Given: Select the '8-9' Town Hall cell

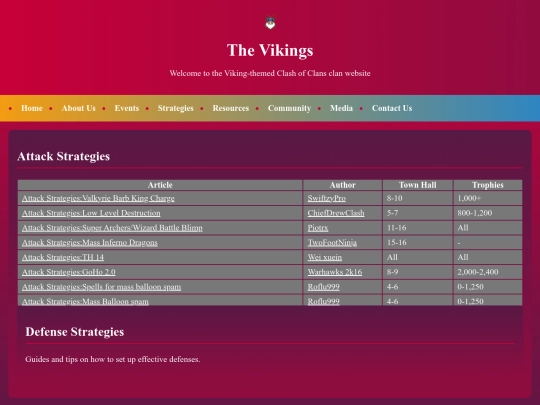Looking at the screenshot, I should click(418, 272).
